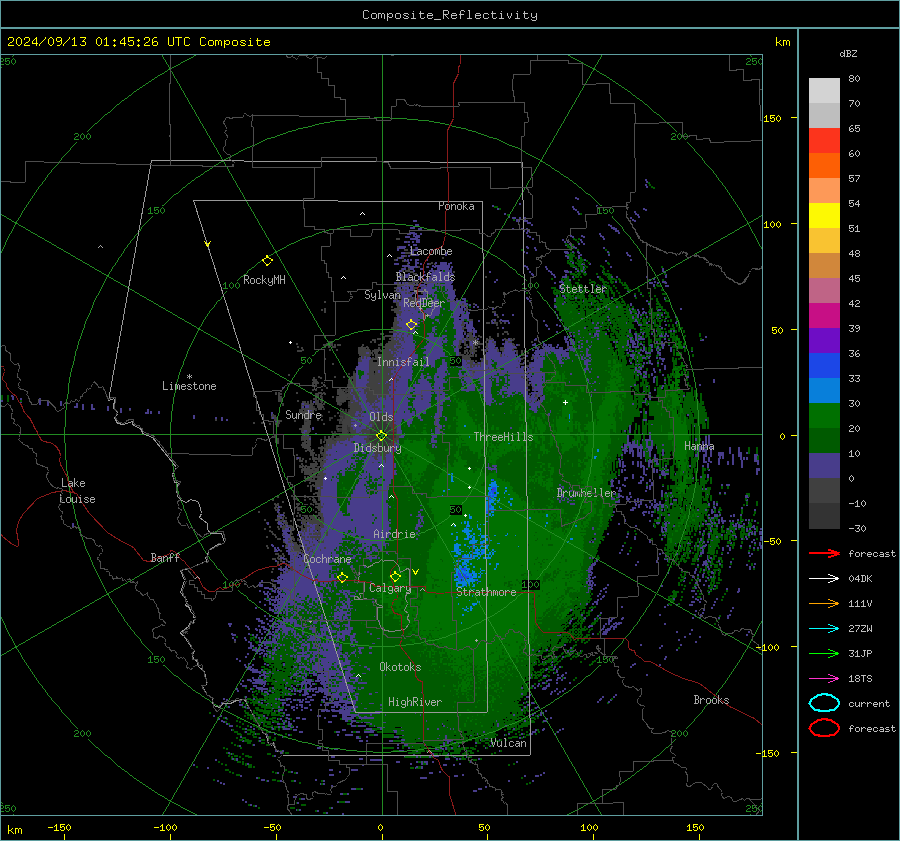Click the white cross marker north of Drumheller
The width and height of the screenshot is (900, 841).
[565, 402]
